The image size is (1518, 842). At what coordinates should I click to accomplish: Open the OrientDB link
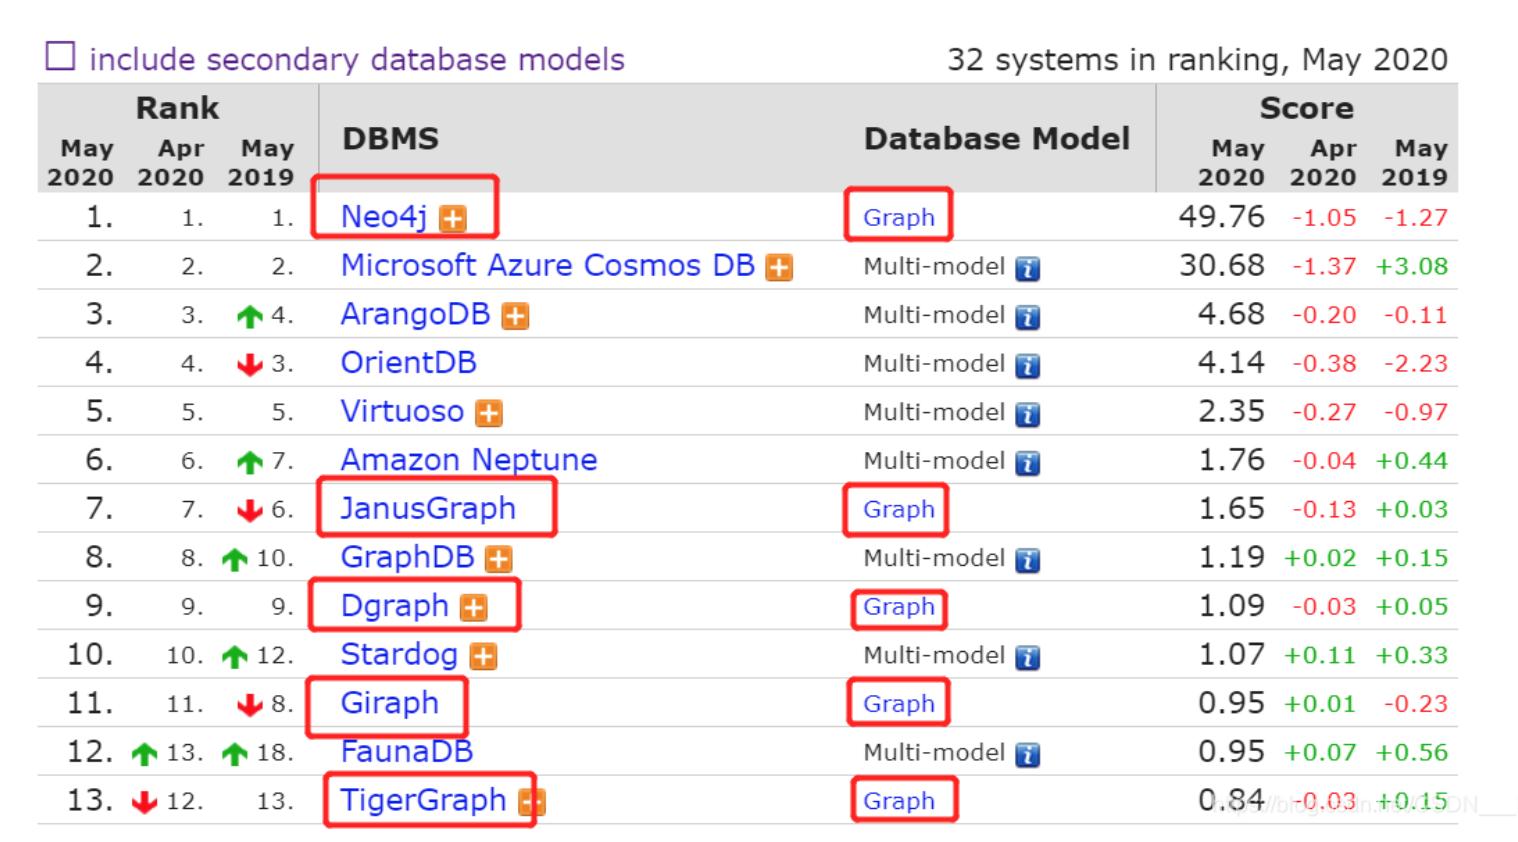point(408,362)
